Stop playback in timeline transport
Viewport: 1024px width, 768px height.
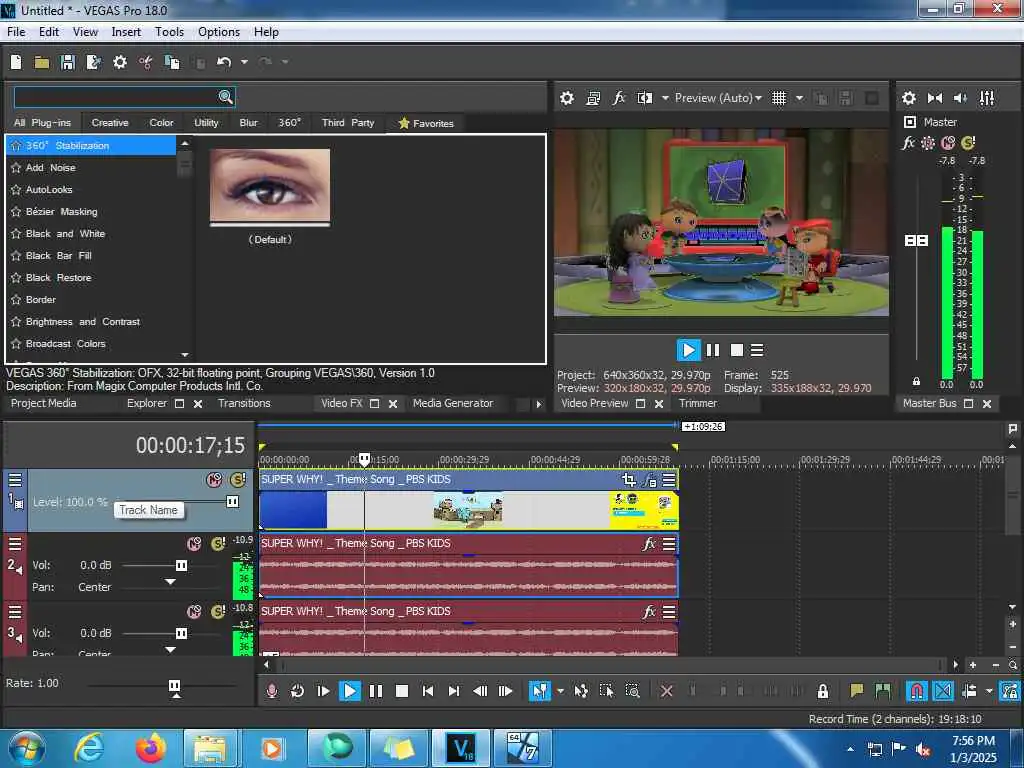click(402, 691)
